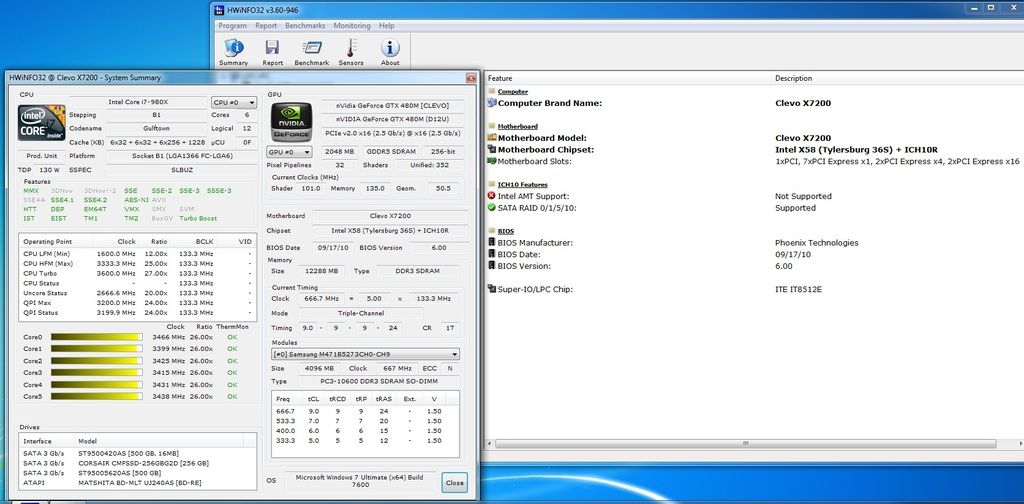The width and height of the screenshot is (1024, 504).
Task: Select the BIOS Version row icon
Action: (492, 266)
